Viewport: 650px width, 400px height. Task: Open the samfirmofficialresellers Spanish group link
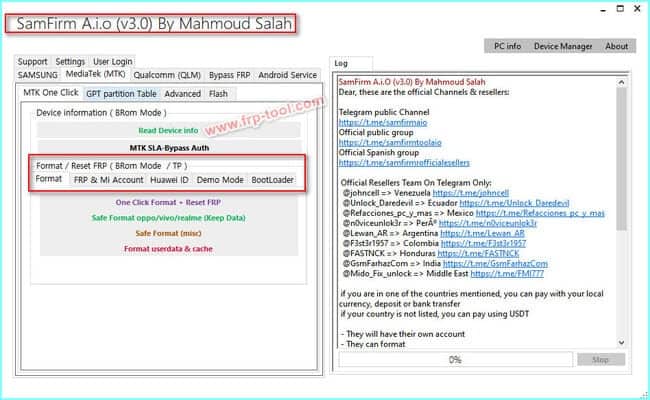(x=404, y=162)
